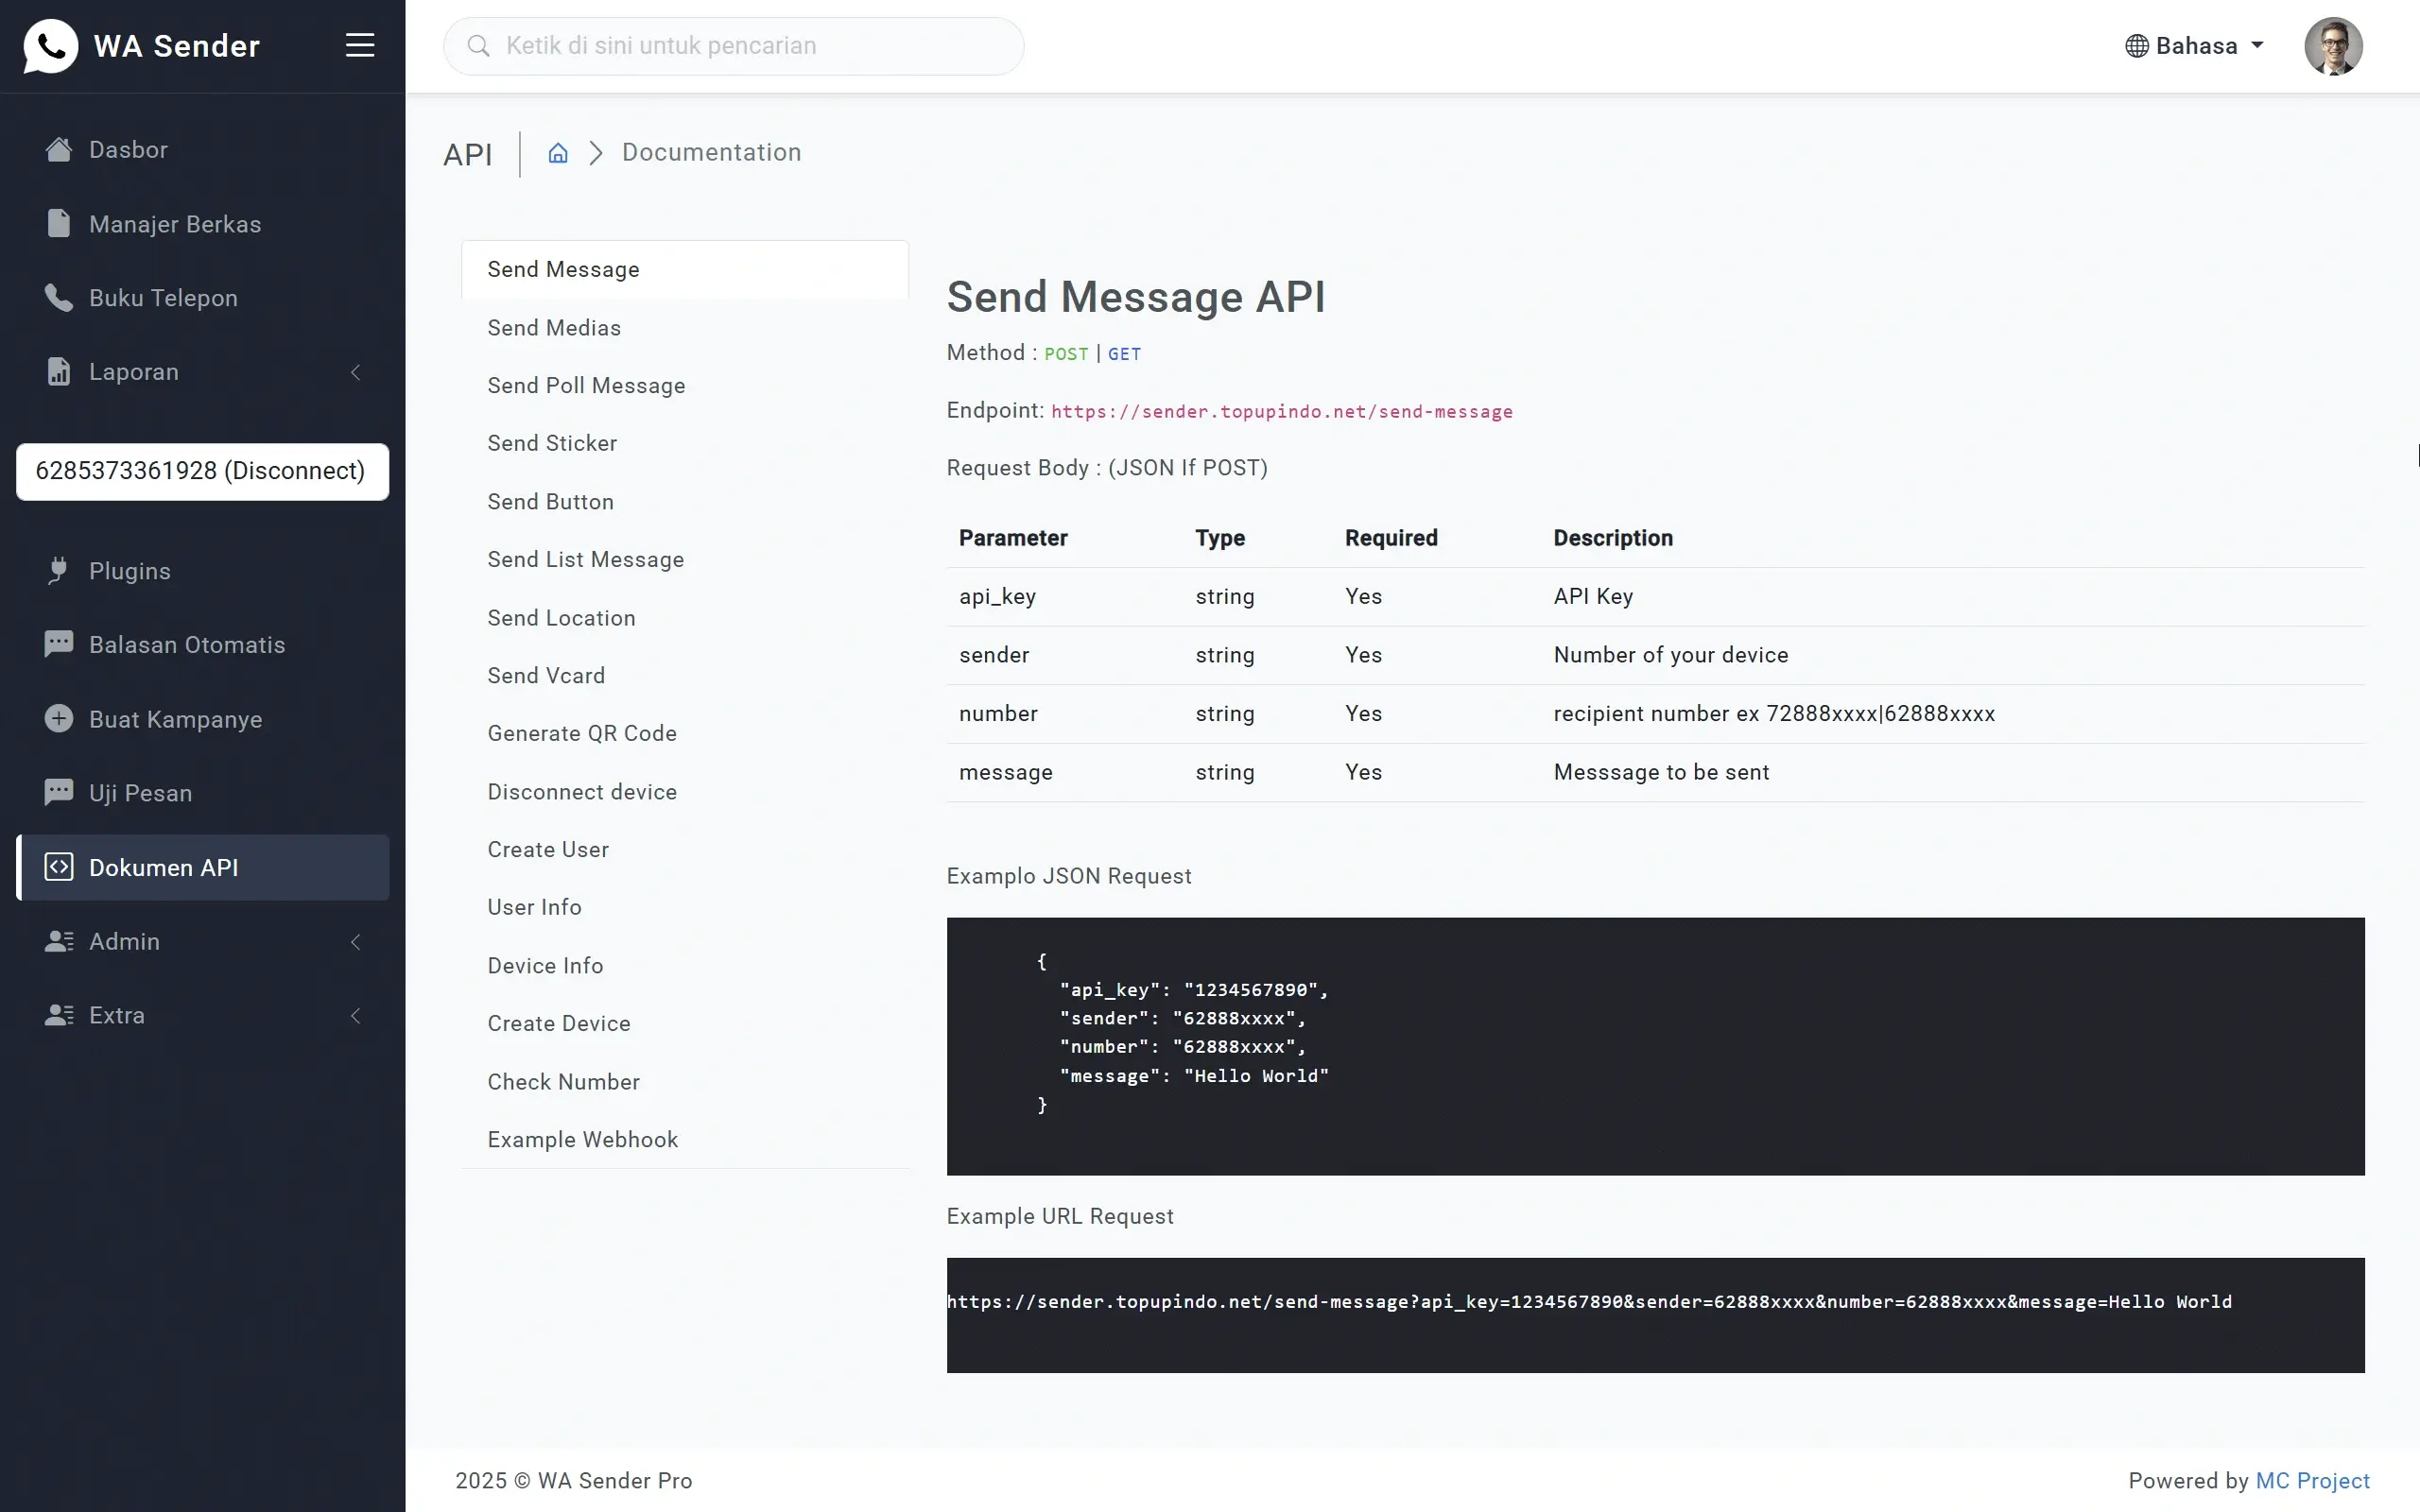Viewport: 2420px width, 1512px height.
Task: Select the Dokumen API code icon
Action: (59, 867)
